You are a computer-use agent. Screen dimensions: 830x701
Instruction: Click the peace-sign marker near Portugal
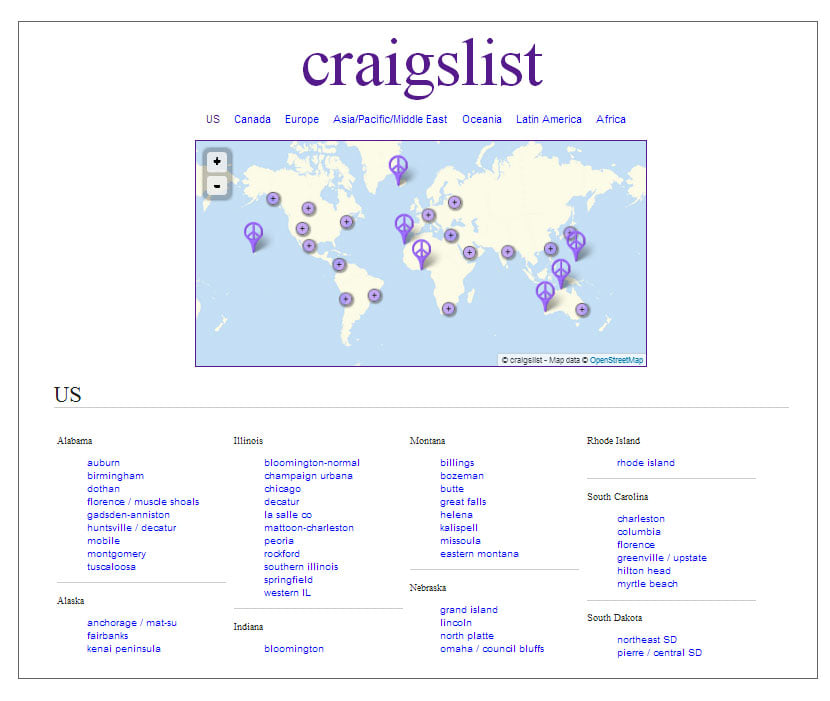pos(404,228)
